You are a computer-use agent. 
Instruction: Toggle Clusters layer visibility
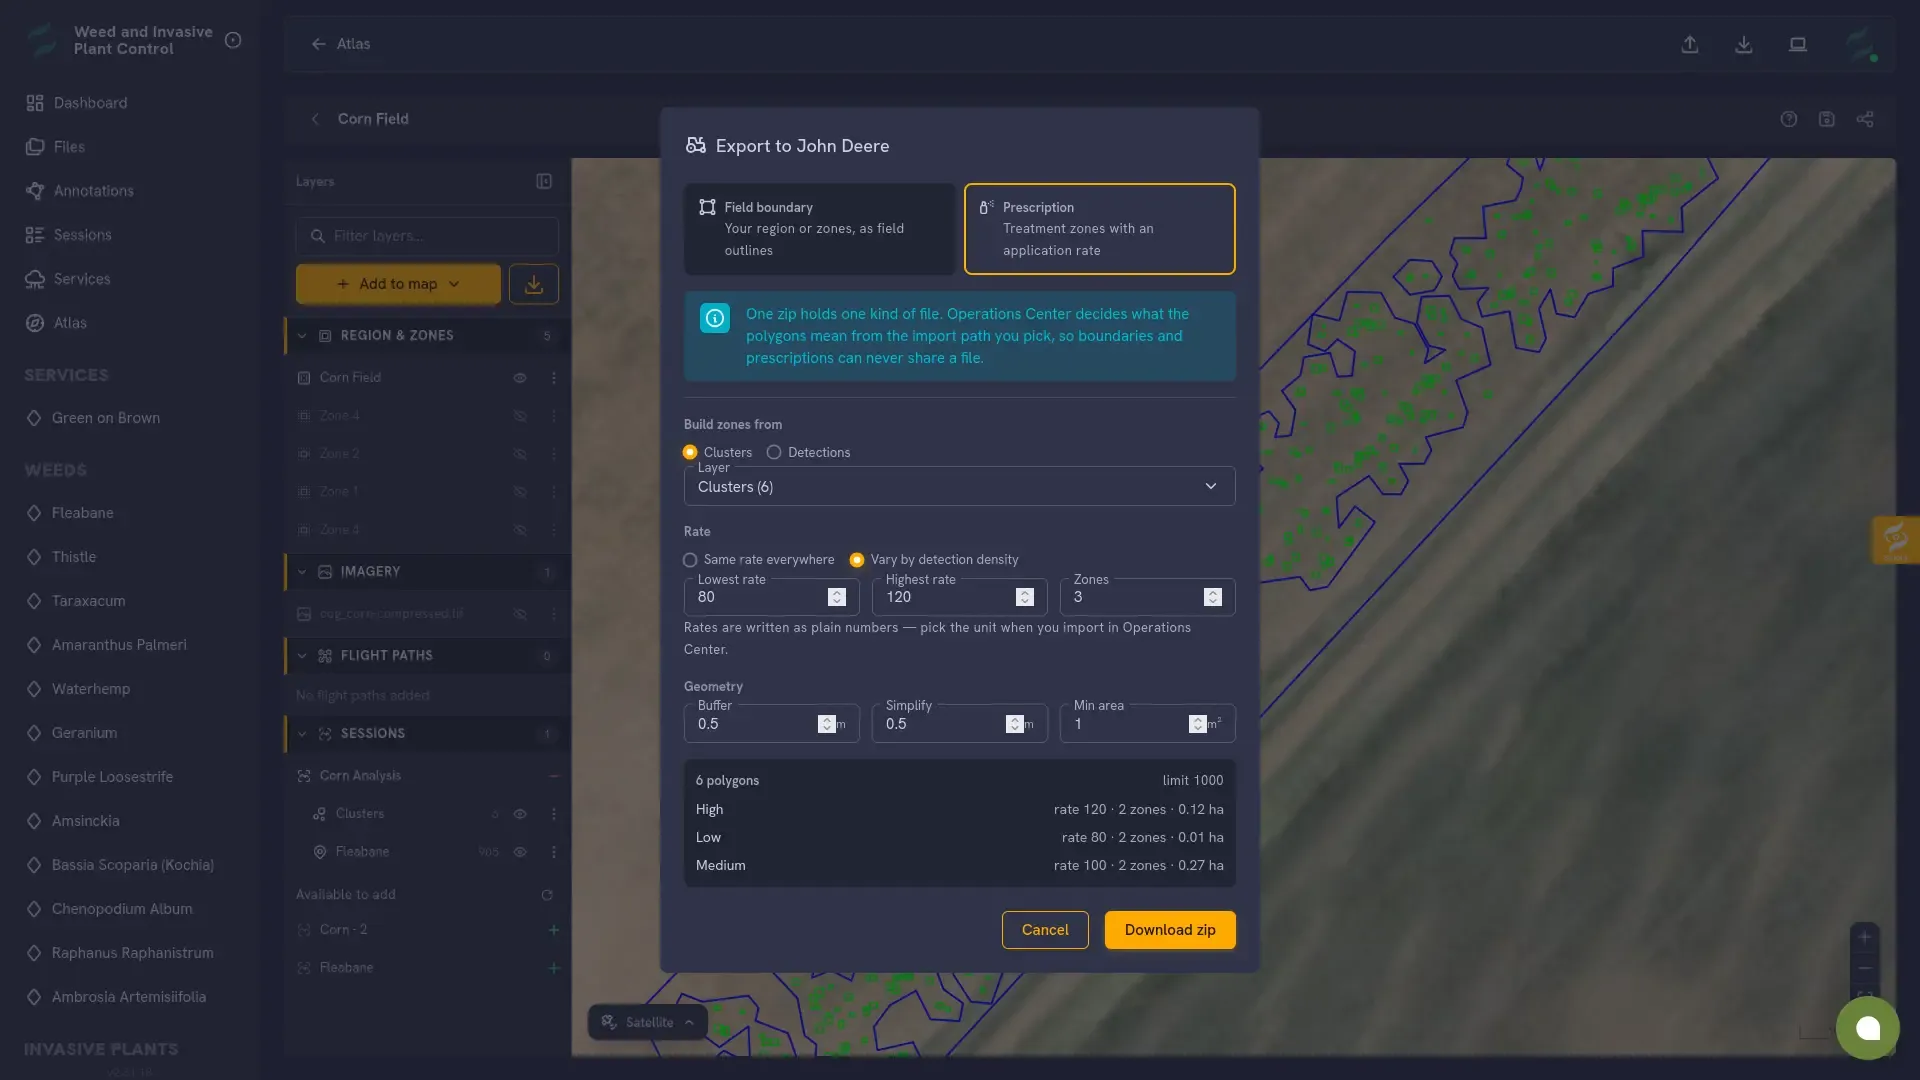pos(520,814)
